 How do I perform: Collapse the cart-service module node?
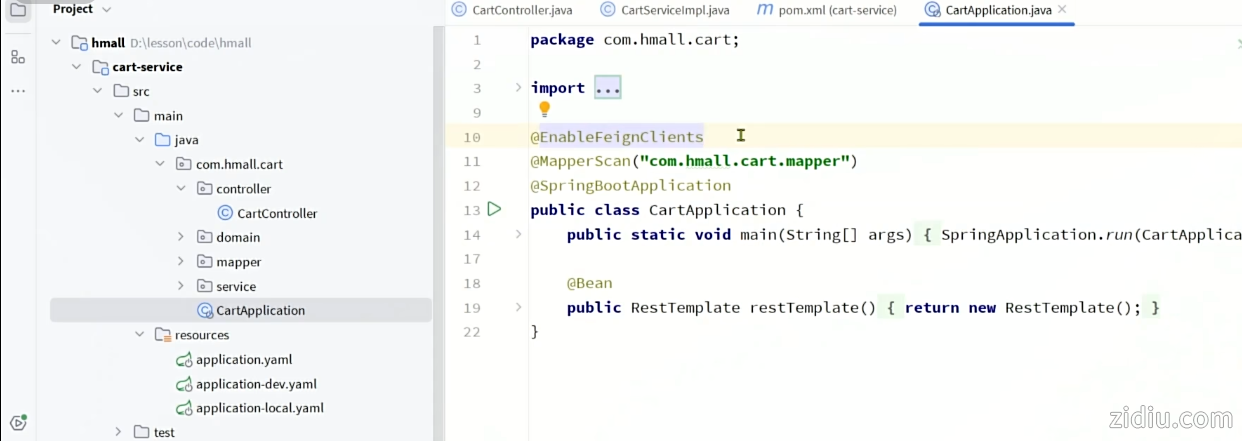76,67
